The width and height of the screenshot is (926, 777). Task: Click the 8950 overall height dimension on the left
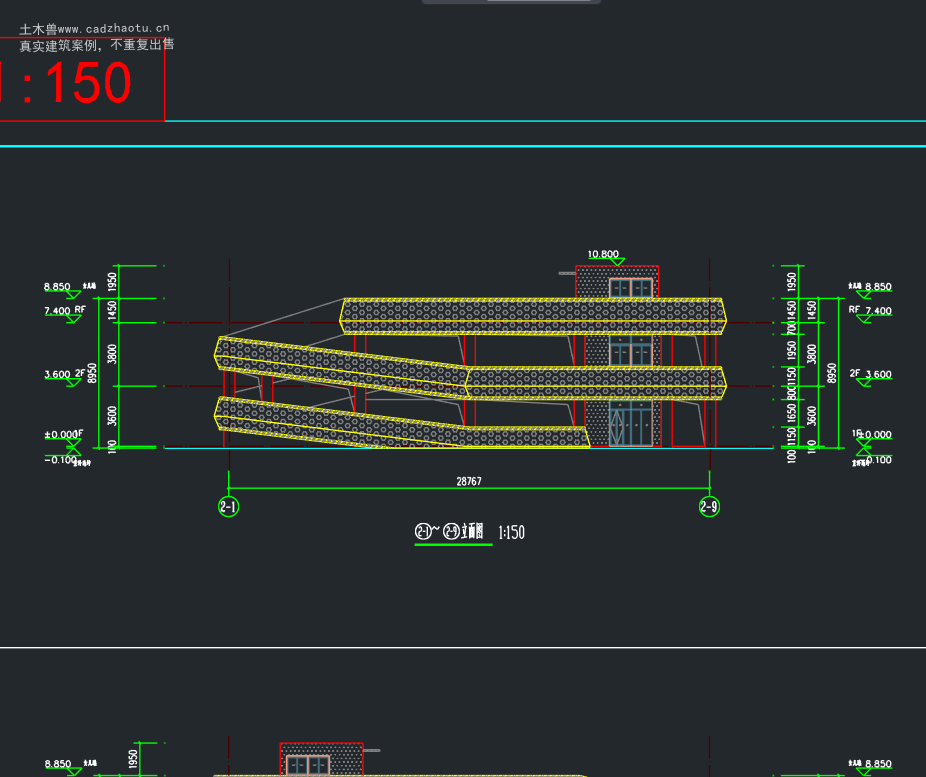click(x=92, y=373)
